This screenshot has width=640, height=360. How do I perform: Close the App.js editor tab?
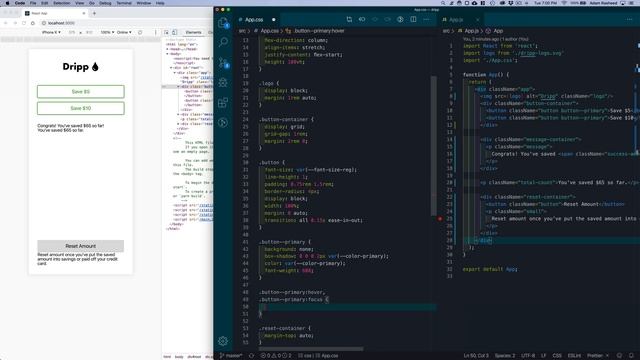pyautogui.click(x=478, y=20)
